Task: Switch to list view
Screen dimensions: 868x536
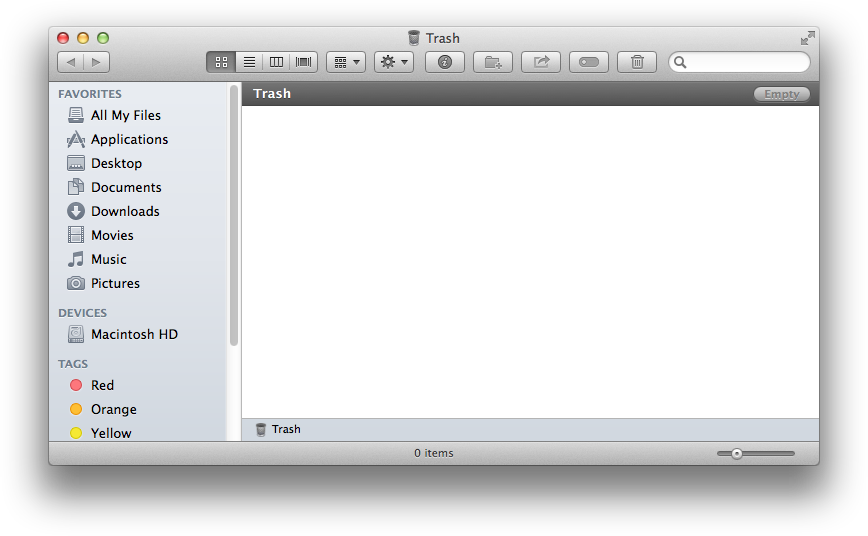Action: [x=249, y=62]
